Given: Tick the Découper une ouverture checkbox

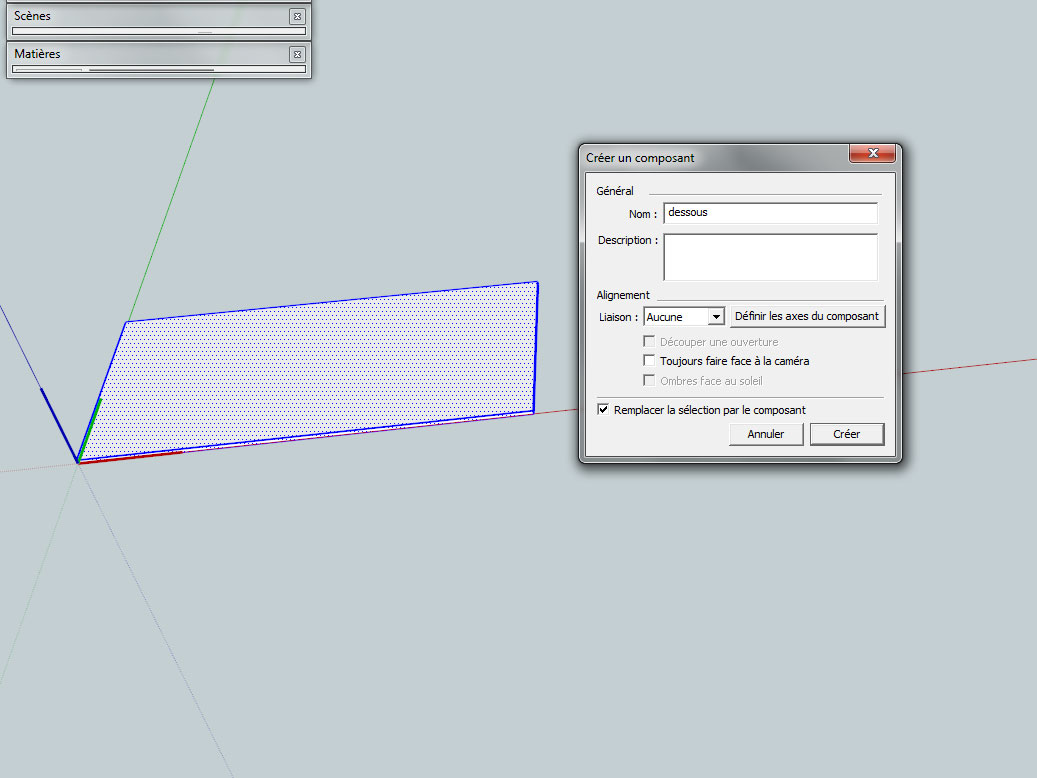Looking at the screenshot, I should tap(649, 341).
